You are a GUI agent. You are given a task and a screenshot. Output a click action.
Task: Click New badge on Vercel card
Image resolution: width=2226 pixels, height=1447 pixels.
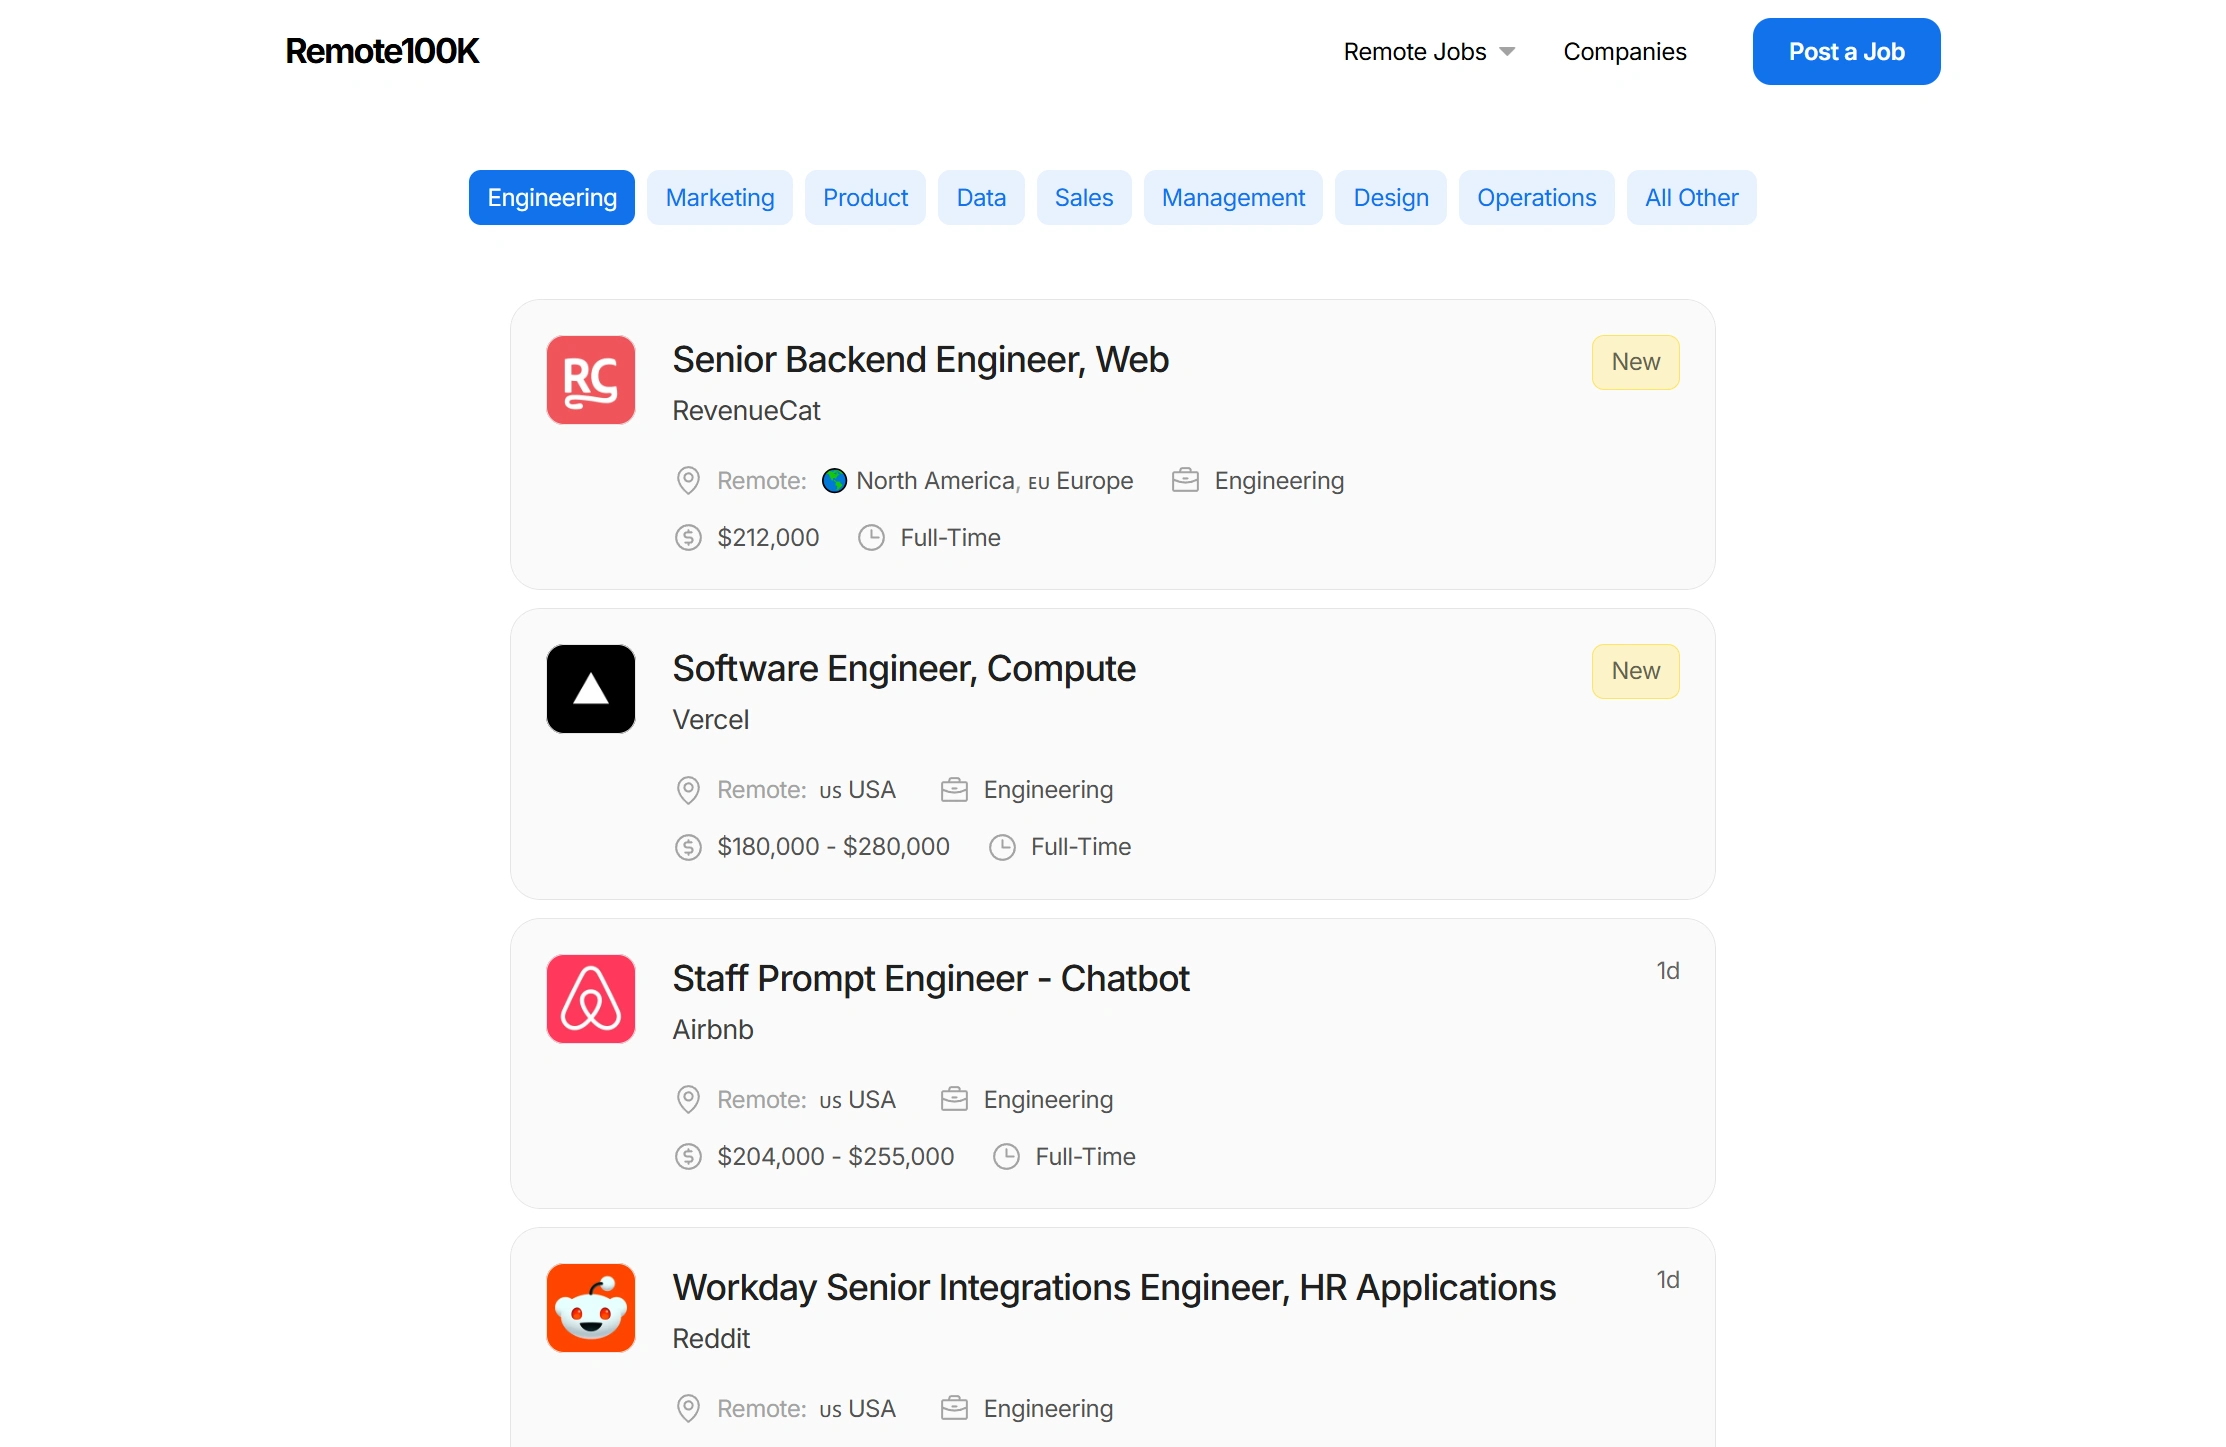(1635, 671)
